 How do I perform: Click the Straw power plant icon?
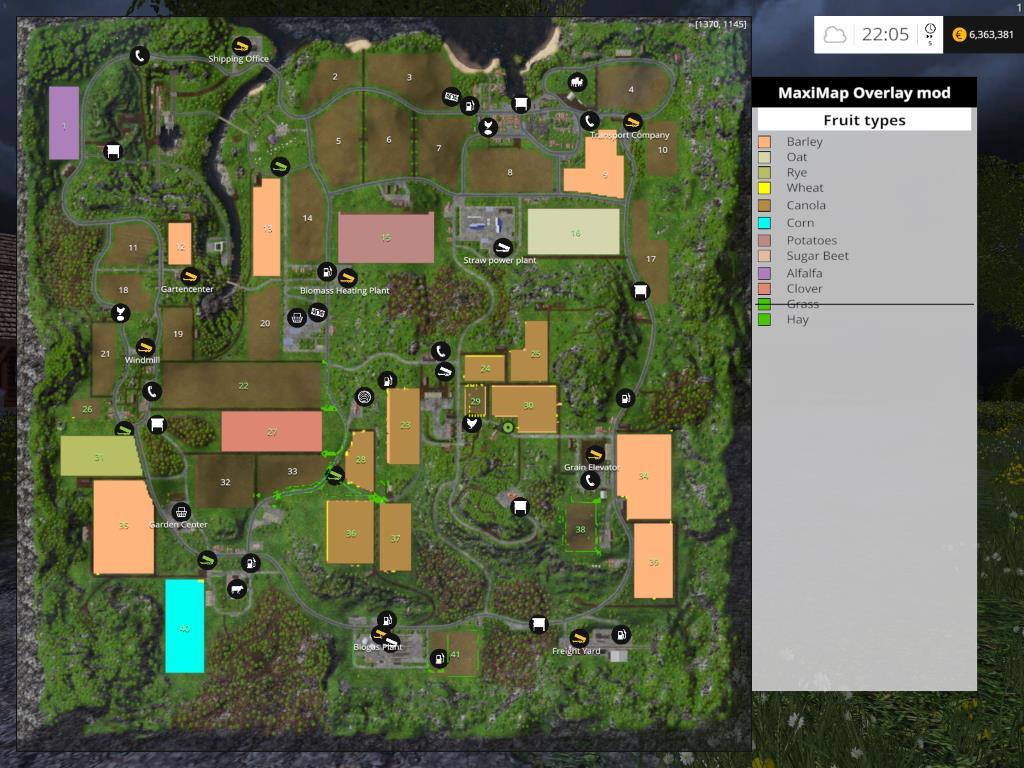503,246
